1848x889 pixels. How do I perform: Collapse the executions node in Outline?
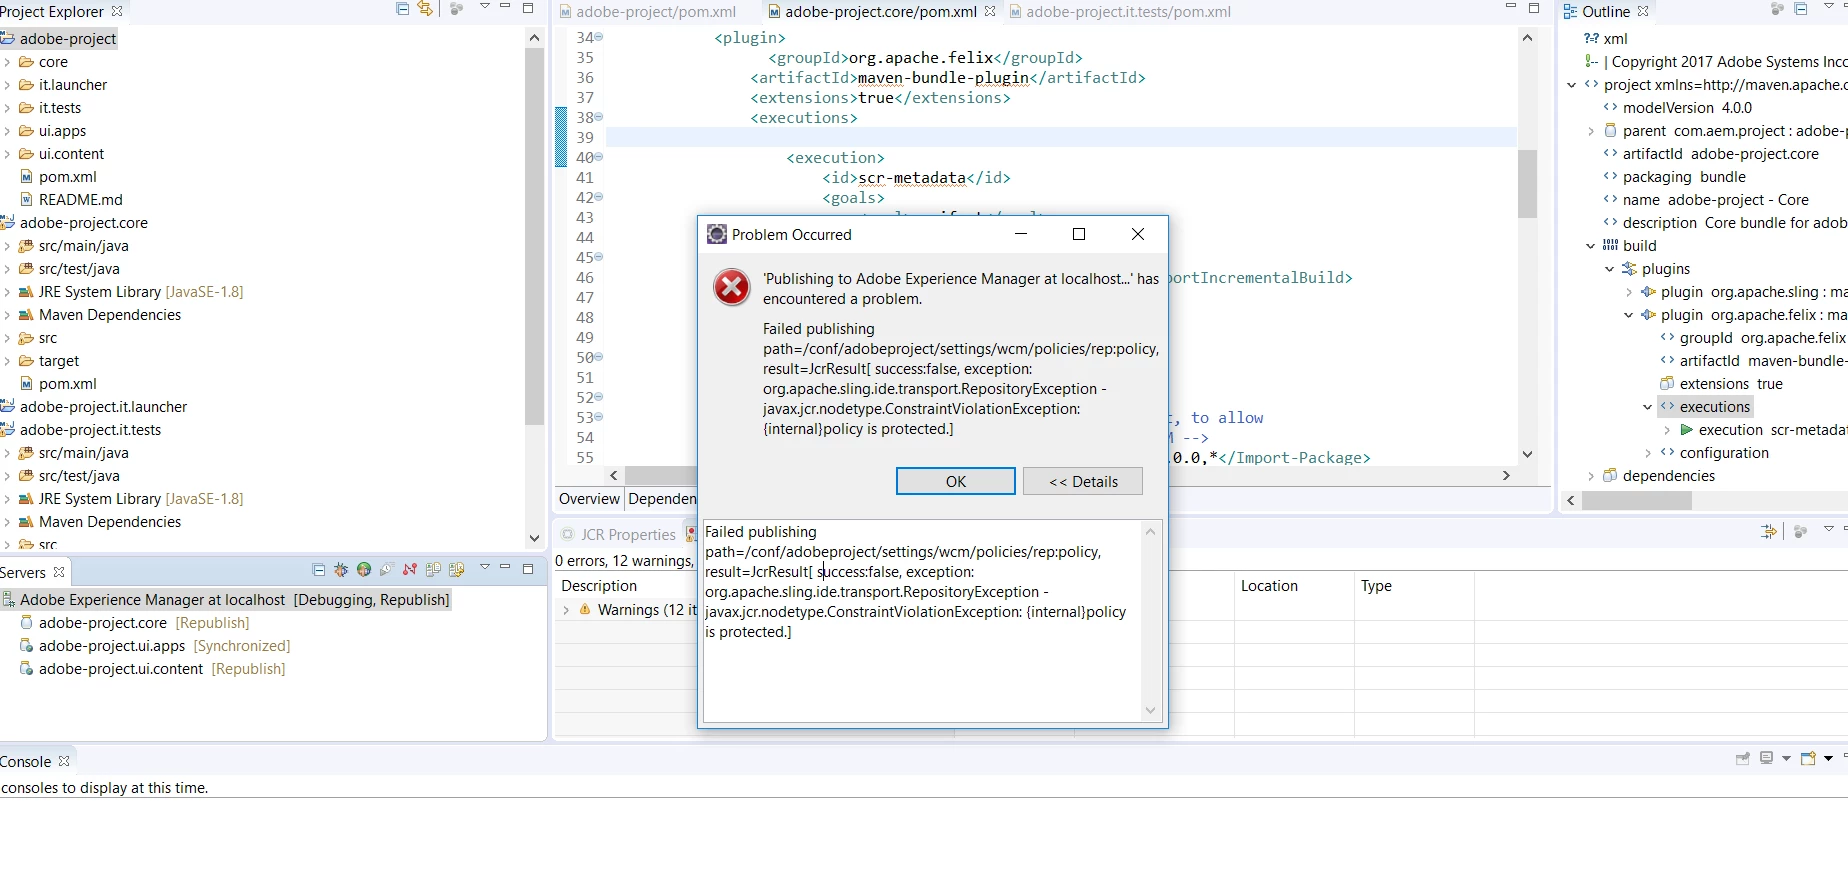(x=1648, y=407)
